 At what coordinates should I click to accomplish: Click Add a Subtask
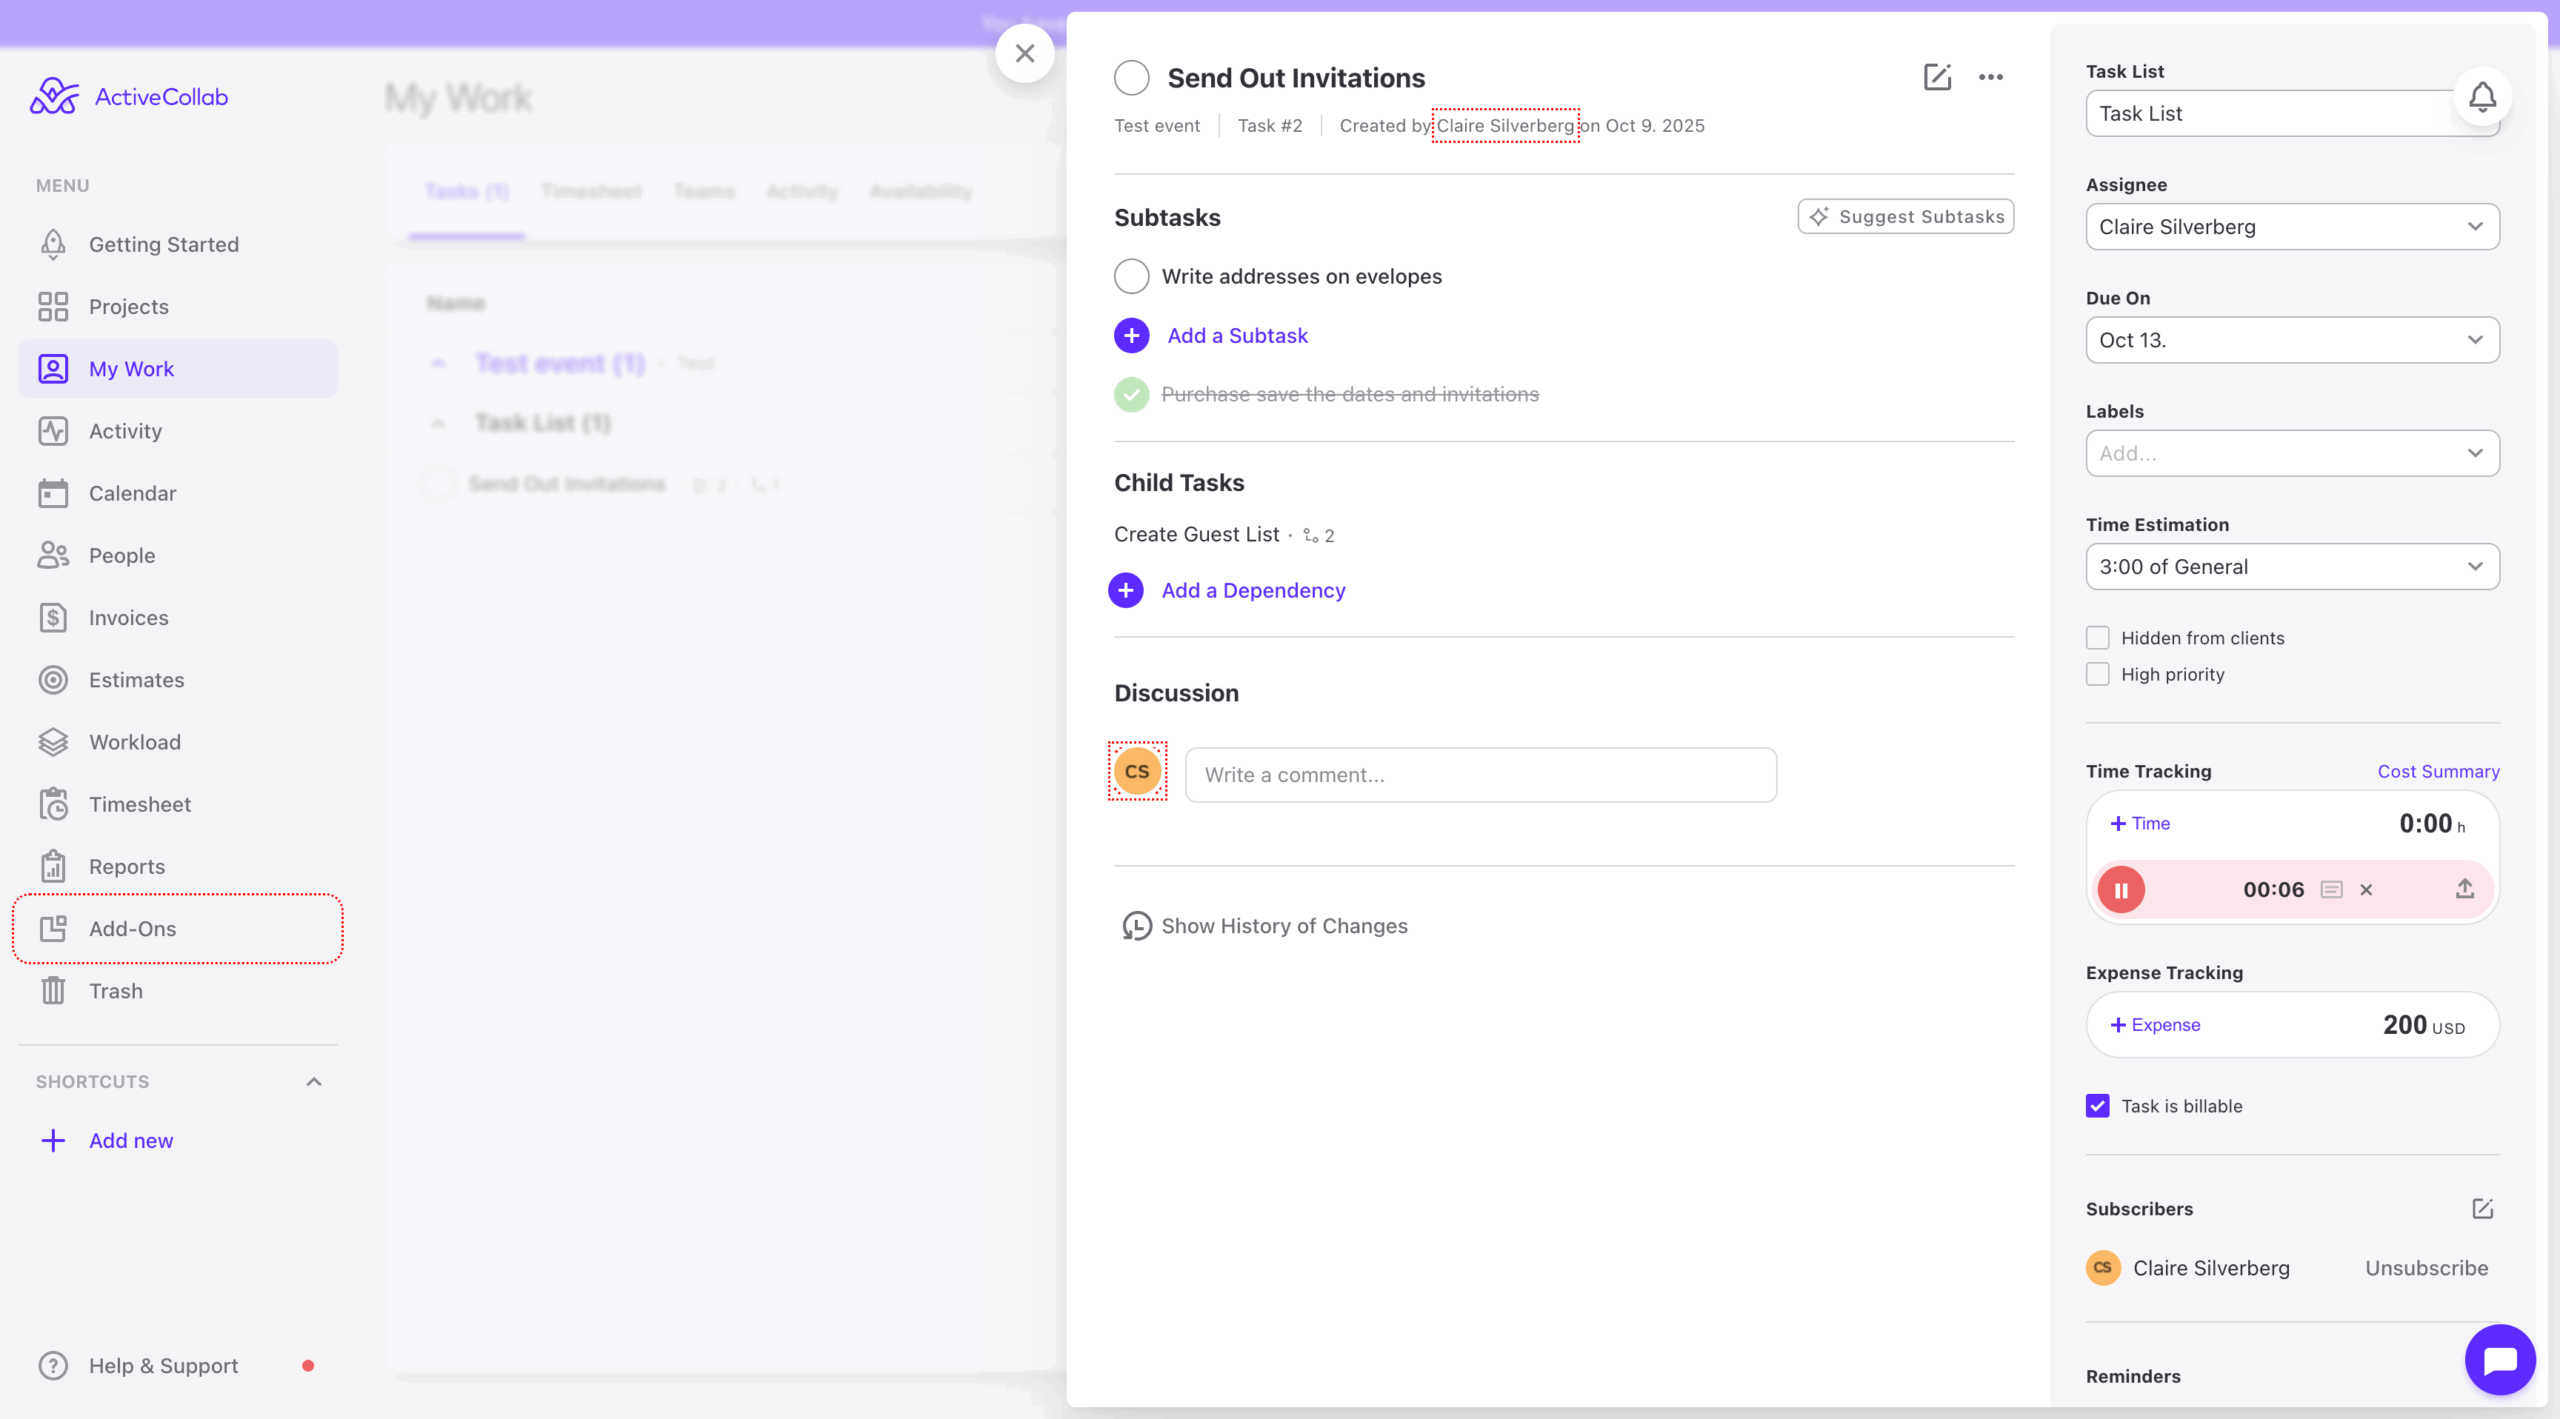(x=1237, y=335)
